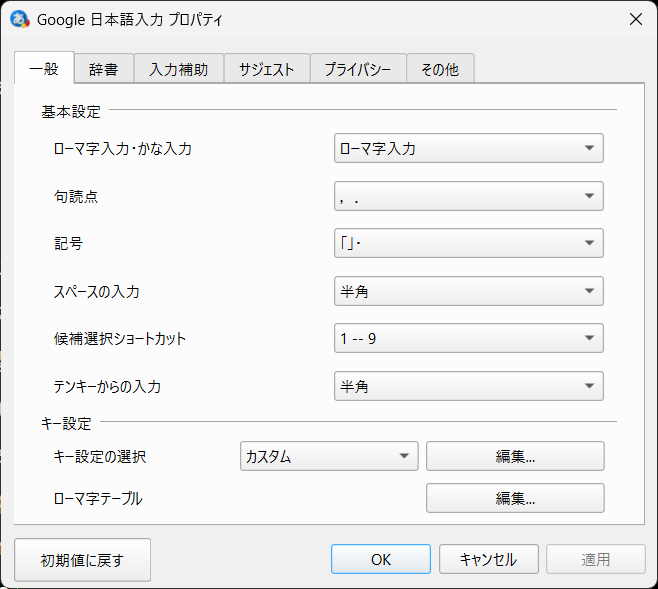Click the 句読点 label text
Viewport: 658px width, 589px height.
[76, 196]
